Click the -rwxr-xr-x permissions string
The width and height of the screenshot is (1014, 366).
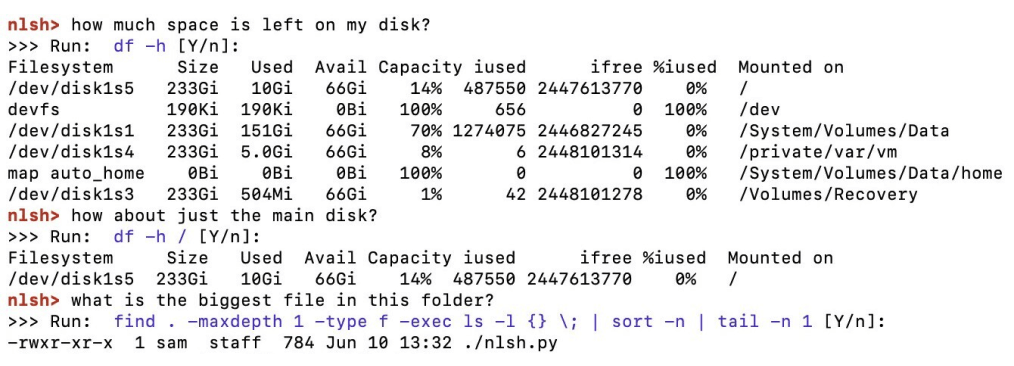click(61, 343)
